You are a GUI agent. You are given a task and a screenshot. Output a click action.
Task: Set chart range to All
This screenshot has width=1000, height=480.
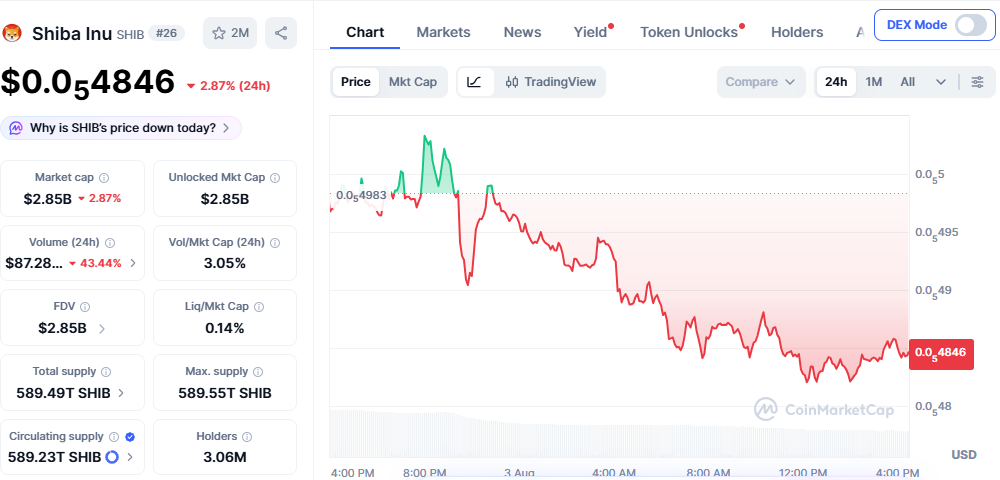pos(908,82)
